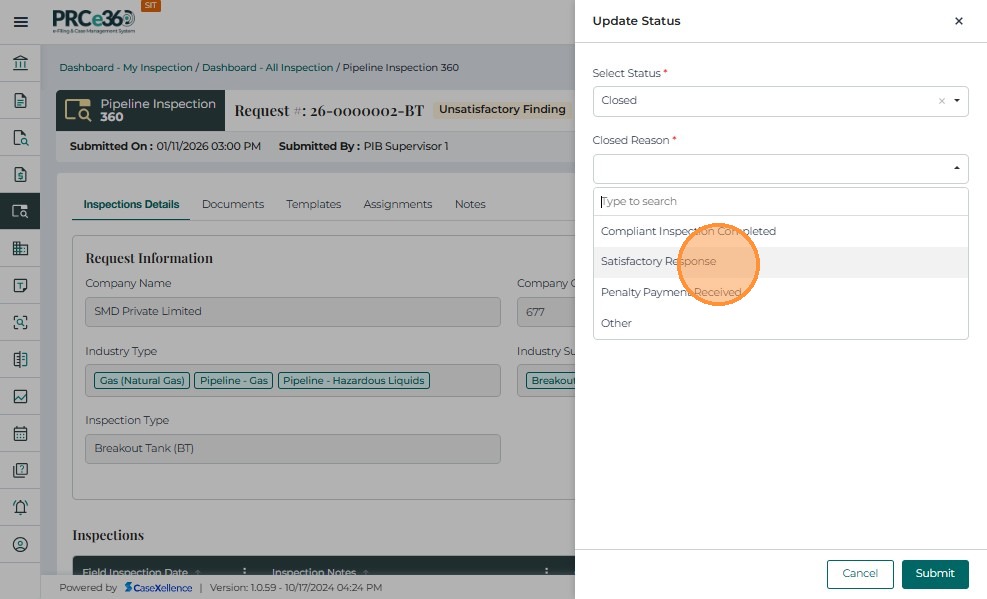The width and height of the screenshot is (987, 599).
Task: Open the help question-mark sidebar icon
Action: 20,471
